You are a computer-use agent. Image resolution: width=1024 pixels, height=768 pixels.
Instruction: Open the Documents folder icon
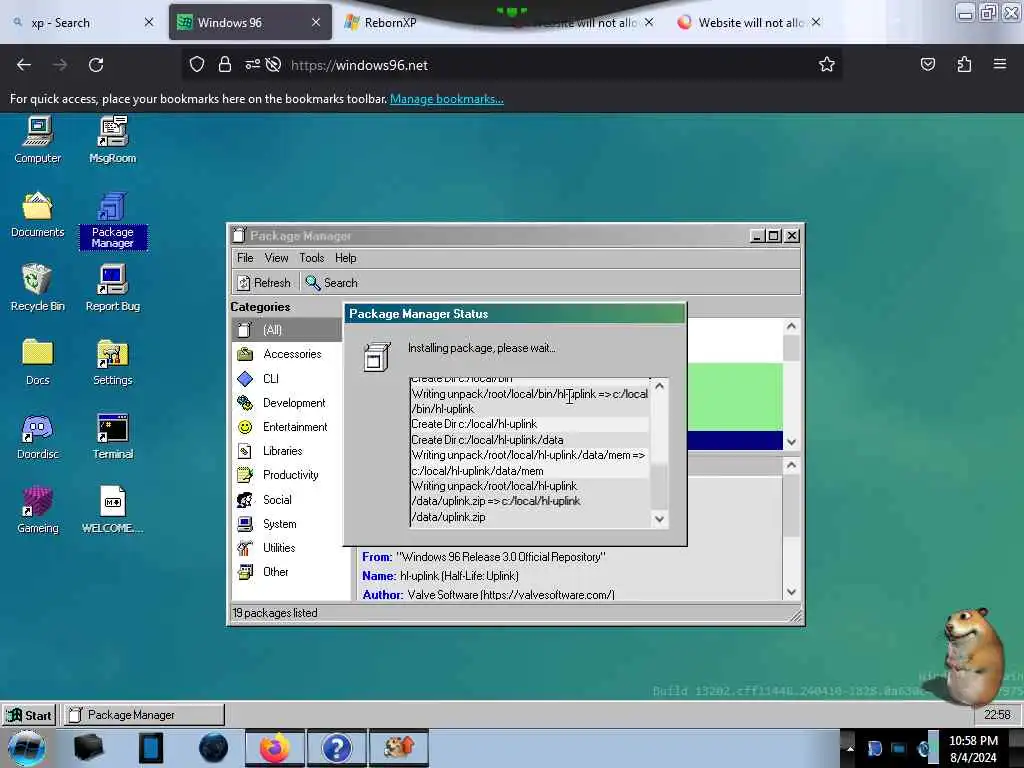[x=37, y=214]
